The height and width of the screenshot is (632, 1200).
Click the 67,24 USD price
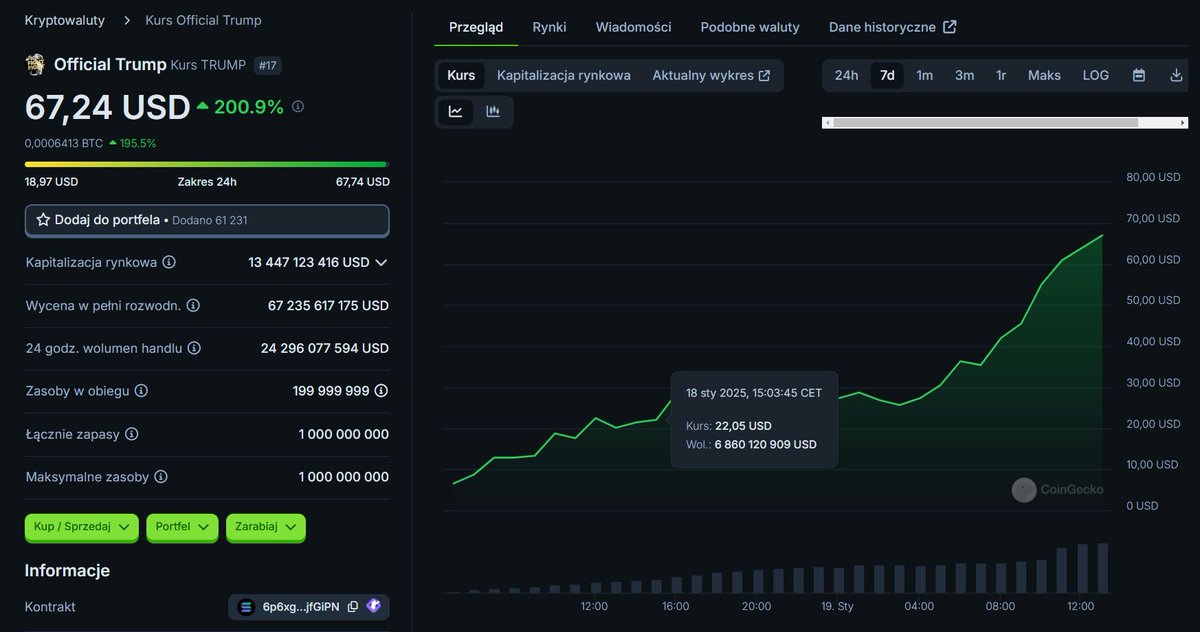pyautogui.click(x=107, y=107)
